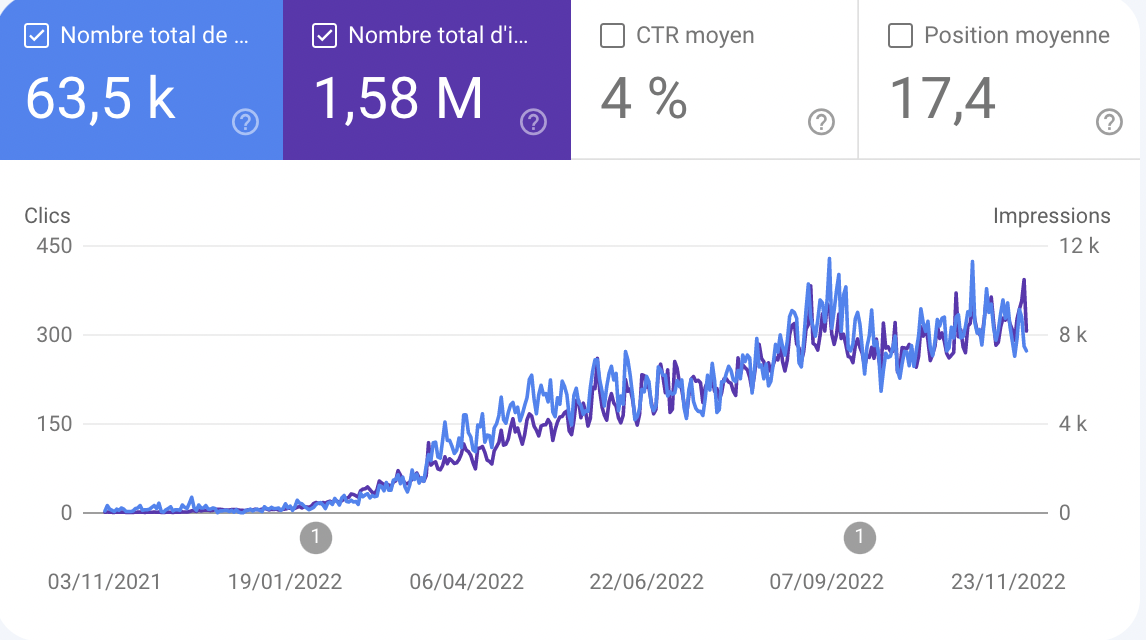Click the 63,5 k clicks value

(x=100, y=99)
